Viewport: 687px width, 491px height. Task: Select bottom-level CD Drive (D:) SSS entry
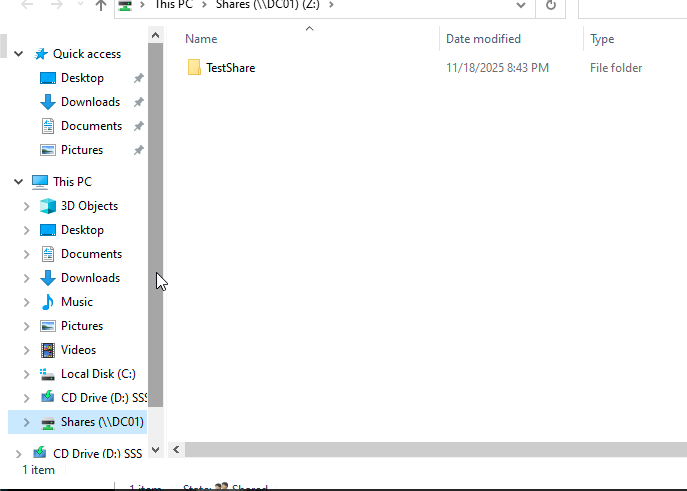pos(97,453)
